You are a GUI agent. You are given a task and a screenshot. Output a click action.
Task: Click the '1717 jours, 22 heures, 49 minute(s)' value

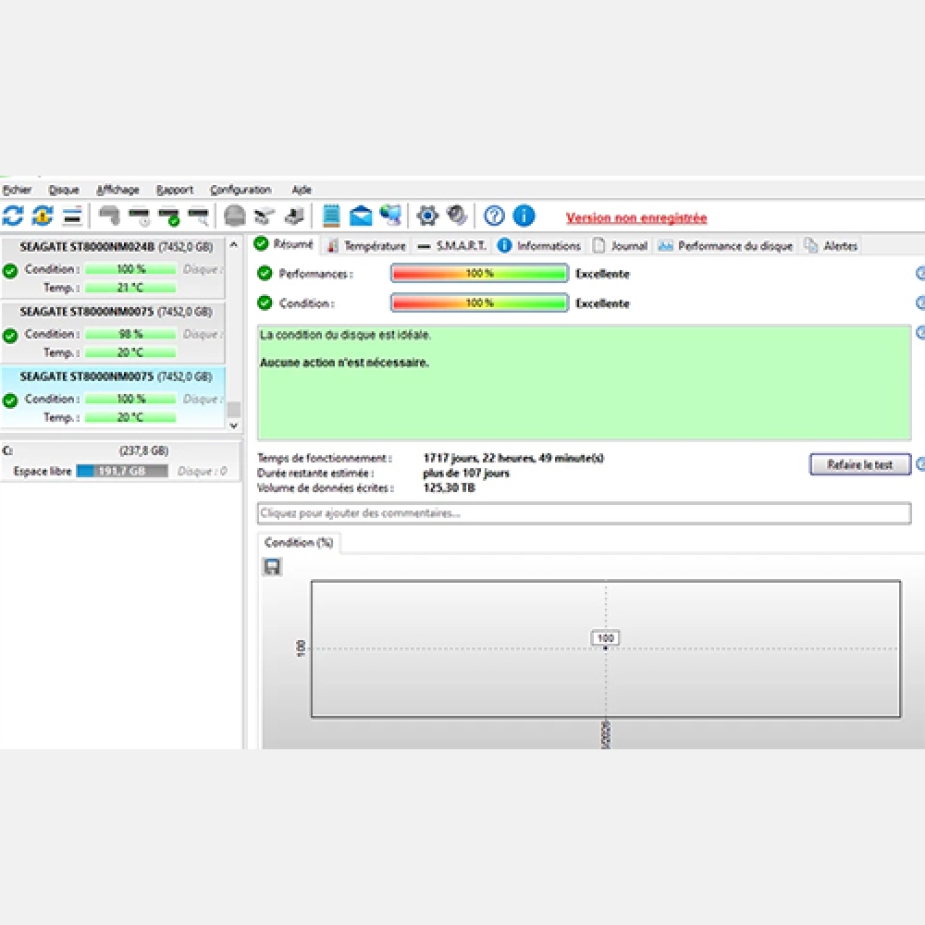tap(513, 458)
